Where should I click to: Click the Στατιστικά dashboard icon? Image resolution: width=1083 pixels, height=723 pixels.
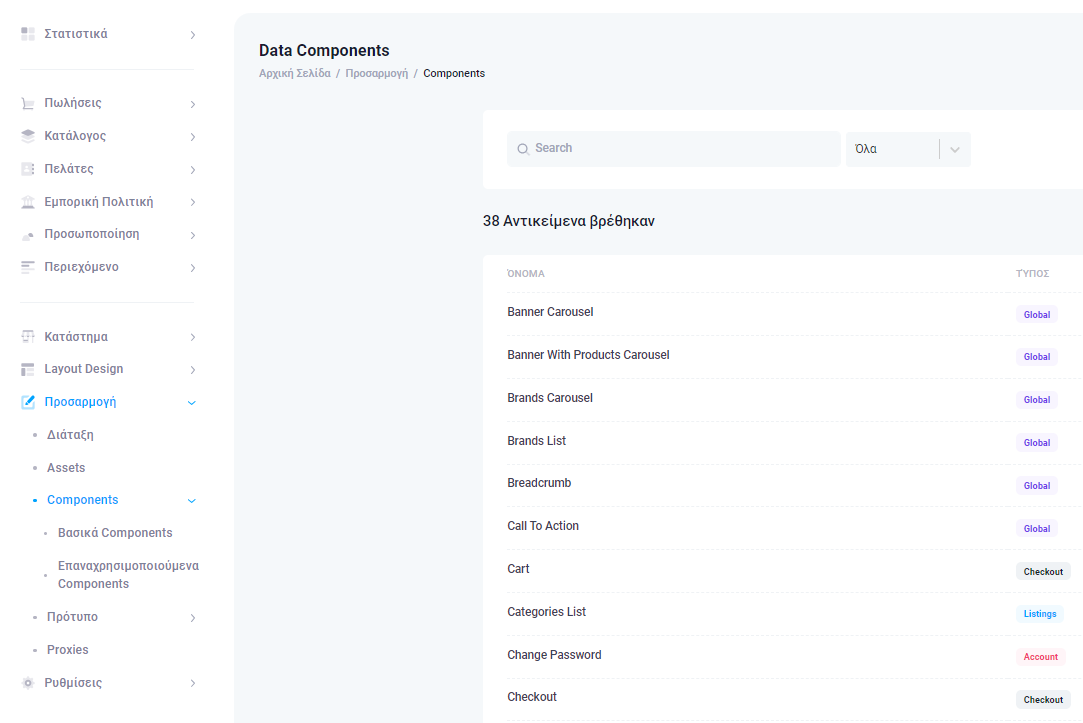point(28,34)
